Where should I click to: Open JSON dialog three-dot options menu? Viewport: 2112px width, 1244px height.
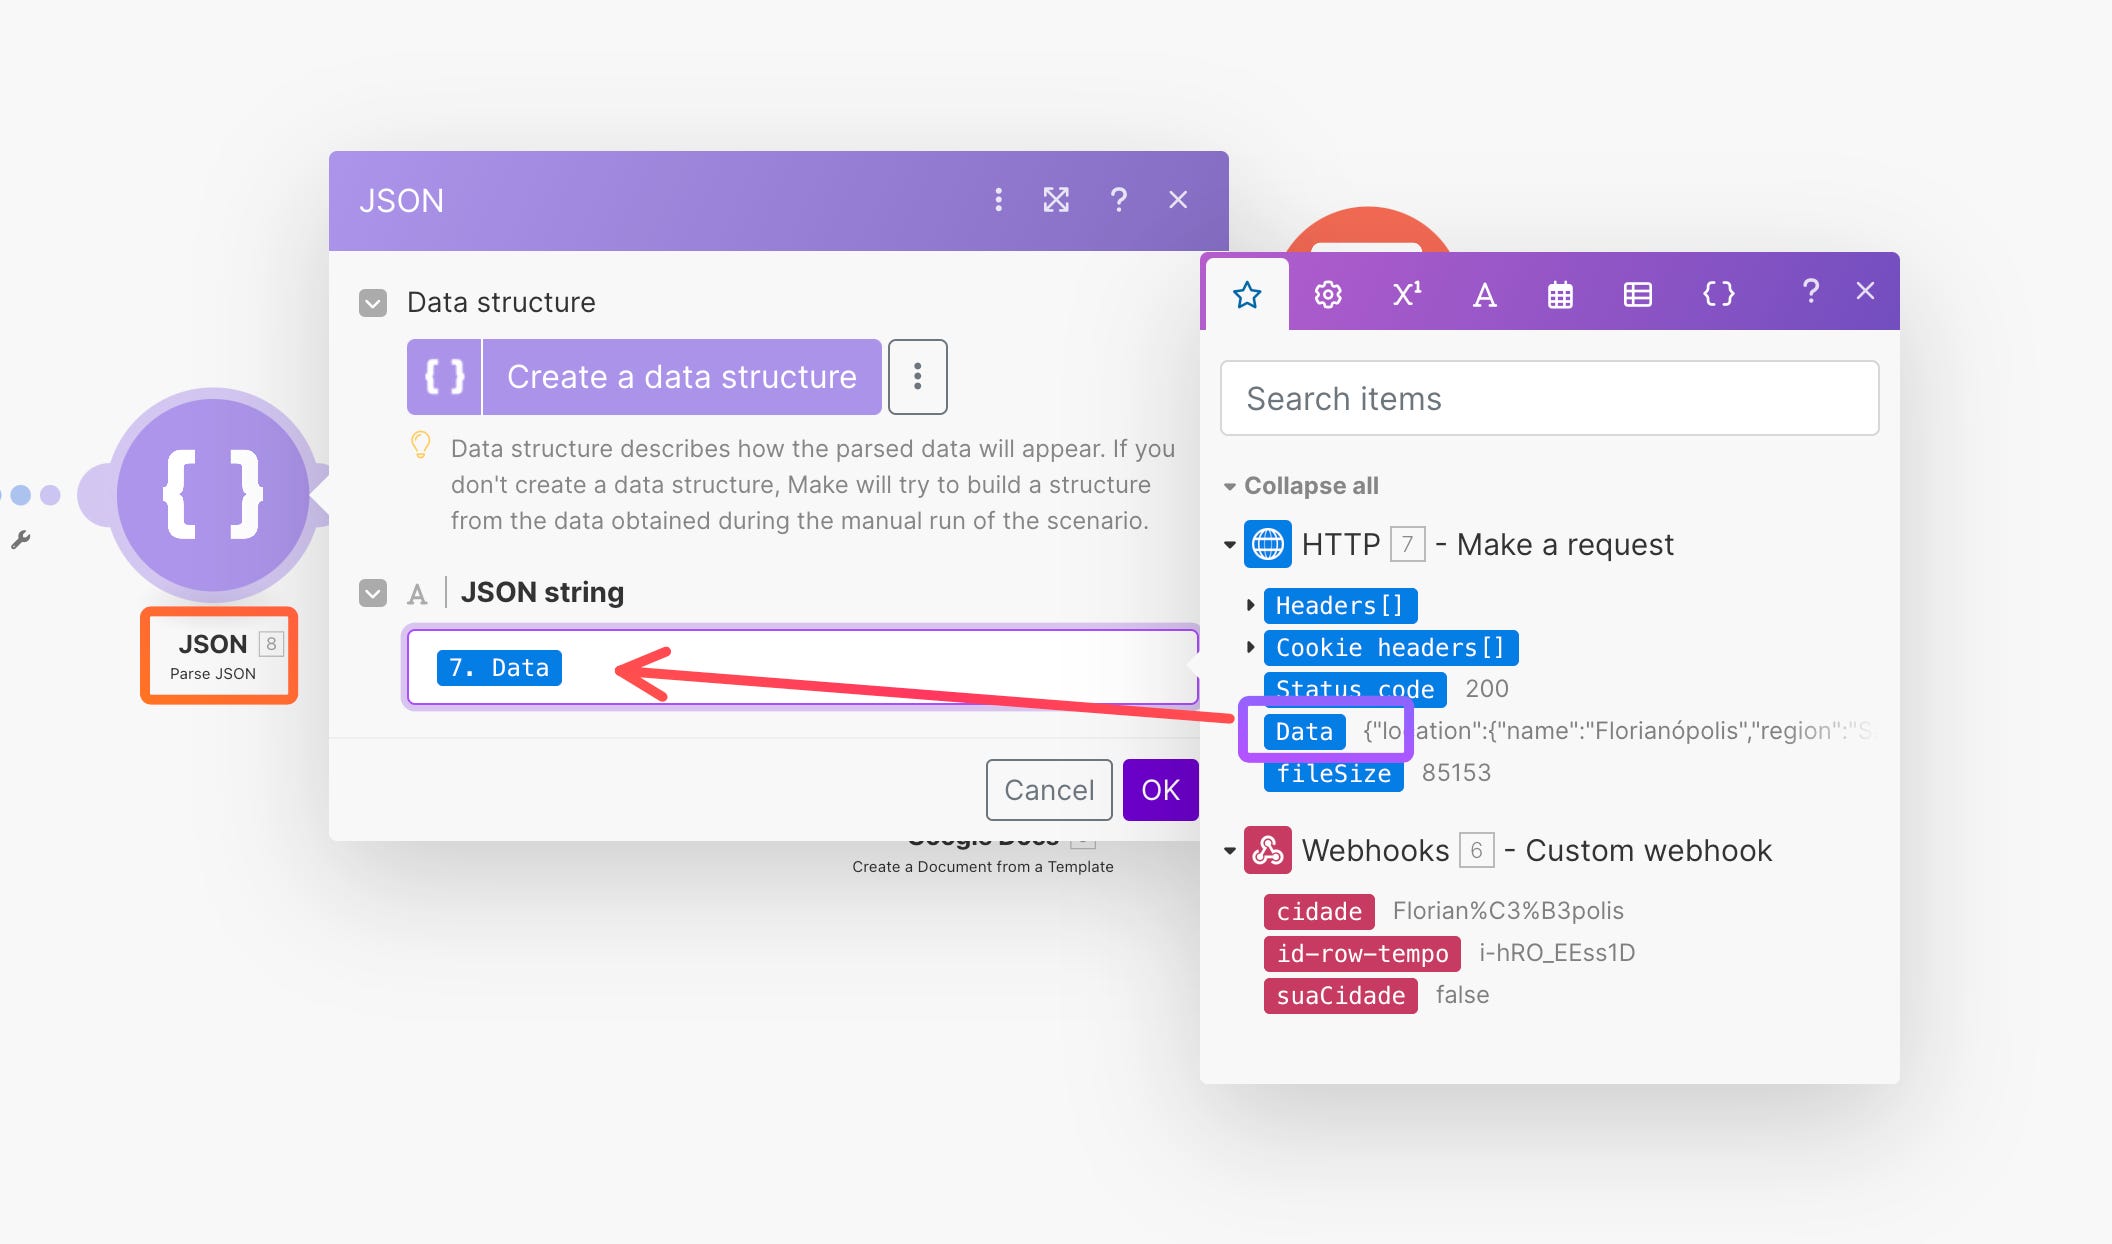point(998,200)
